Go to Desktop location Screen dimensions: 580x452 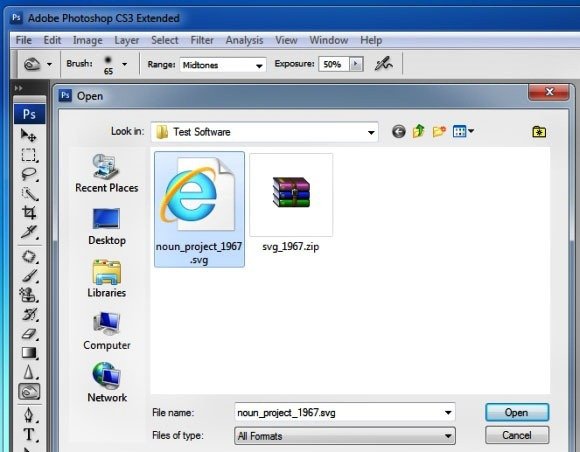(x=107, y=226)
